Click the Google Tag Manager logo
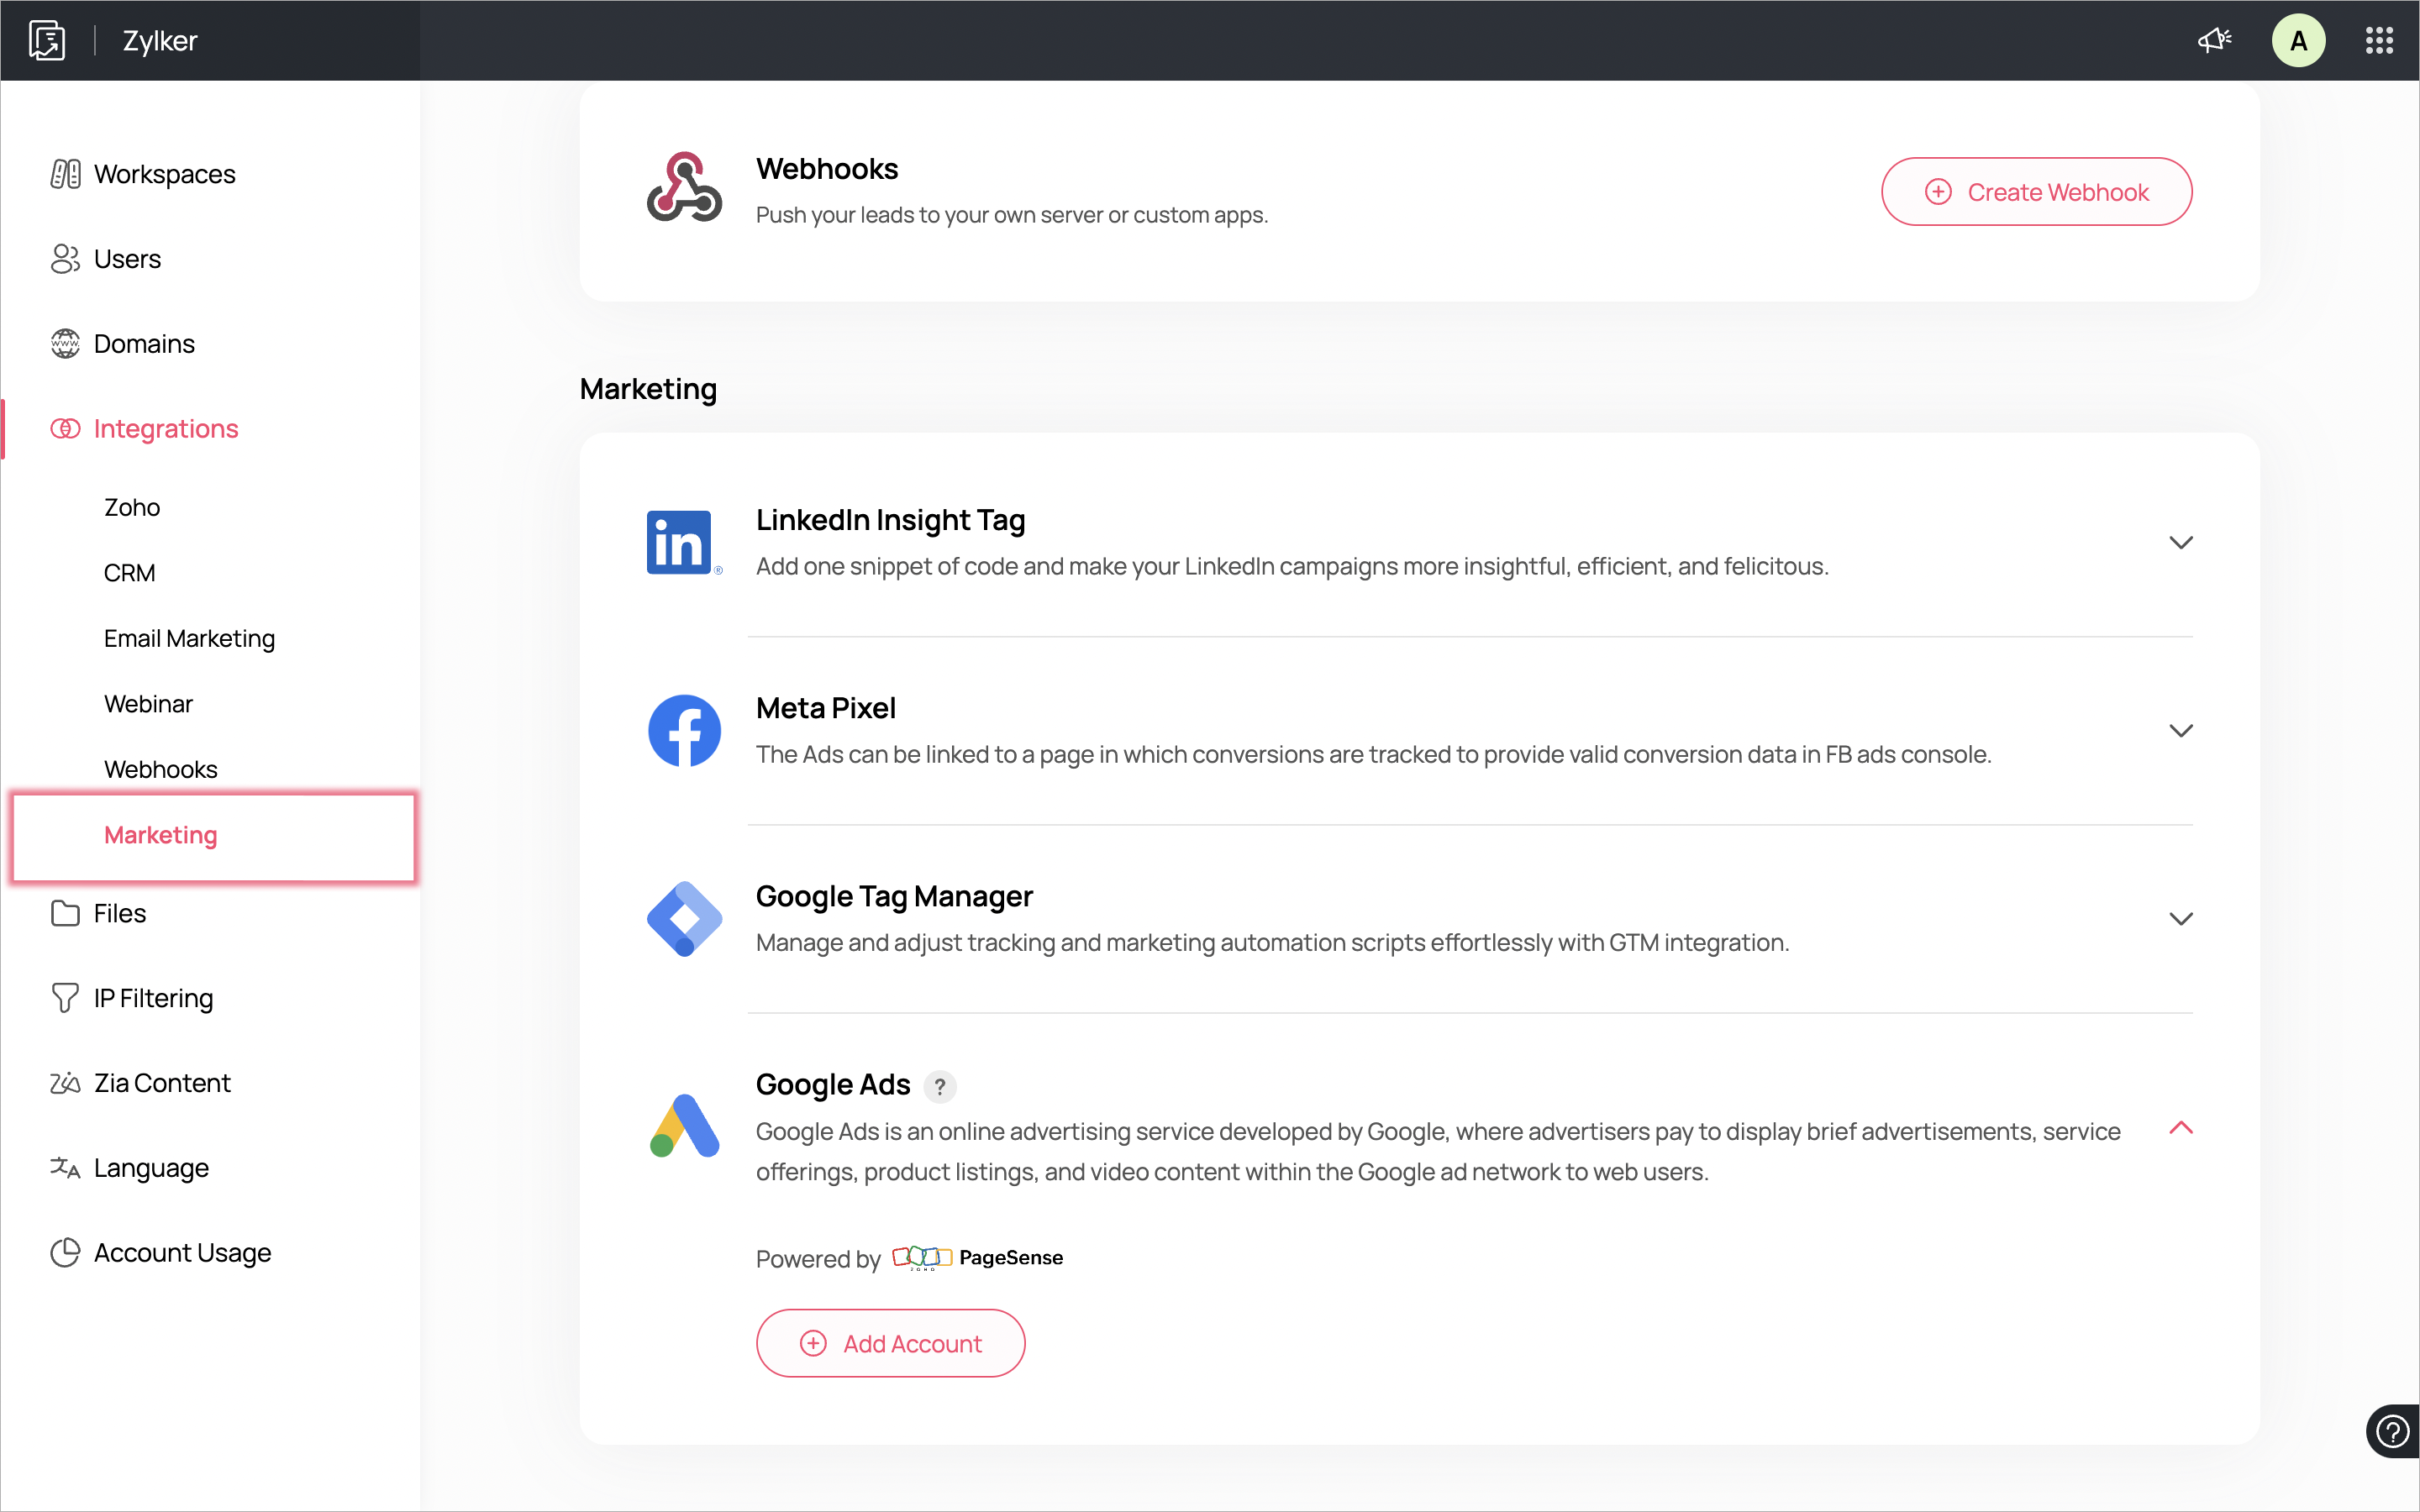The image size is (2420, 1512). pos(684,919)
